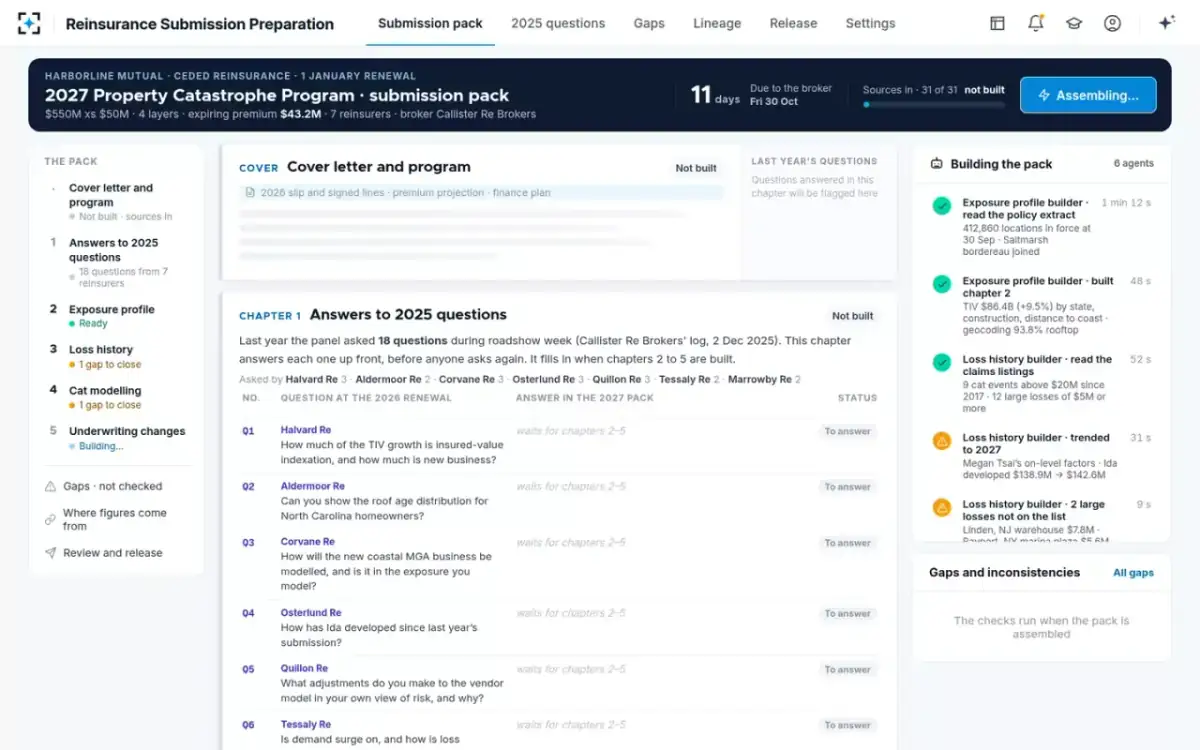Select Cover letter and program in The Pack
The height and width of the screenshot is (750, 1200).
[117, 201]
